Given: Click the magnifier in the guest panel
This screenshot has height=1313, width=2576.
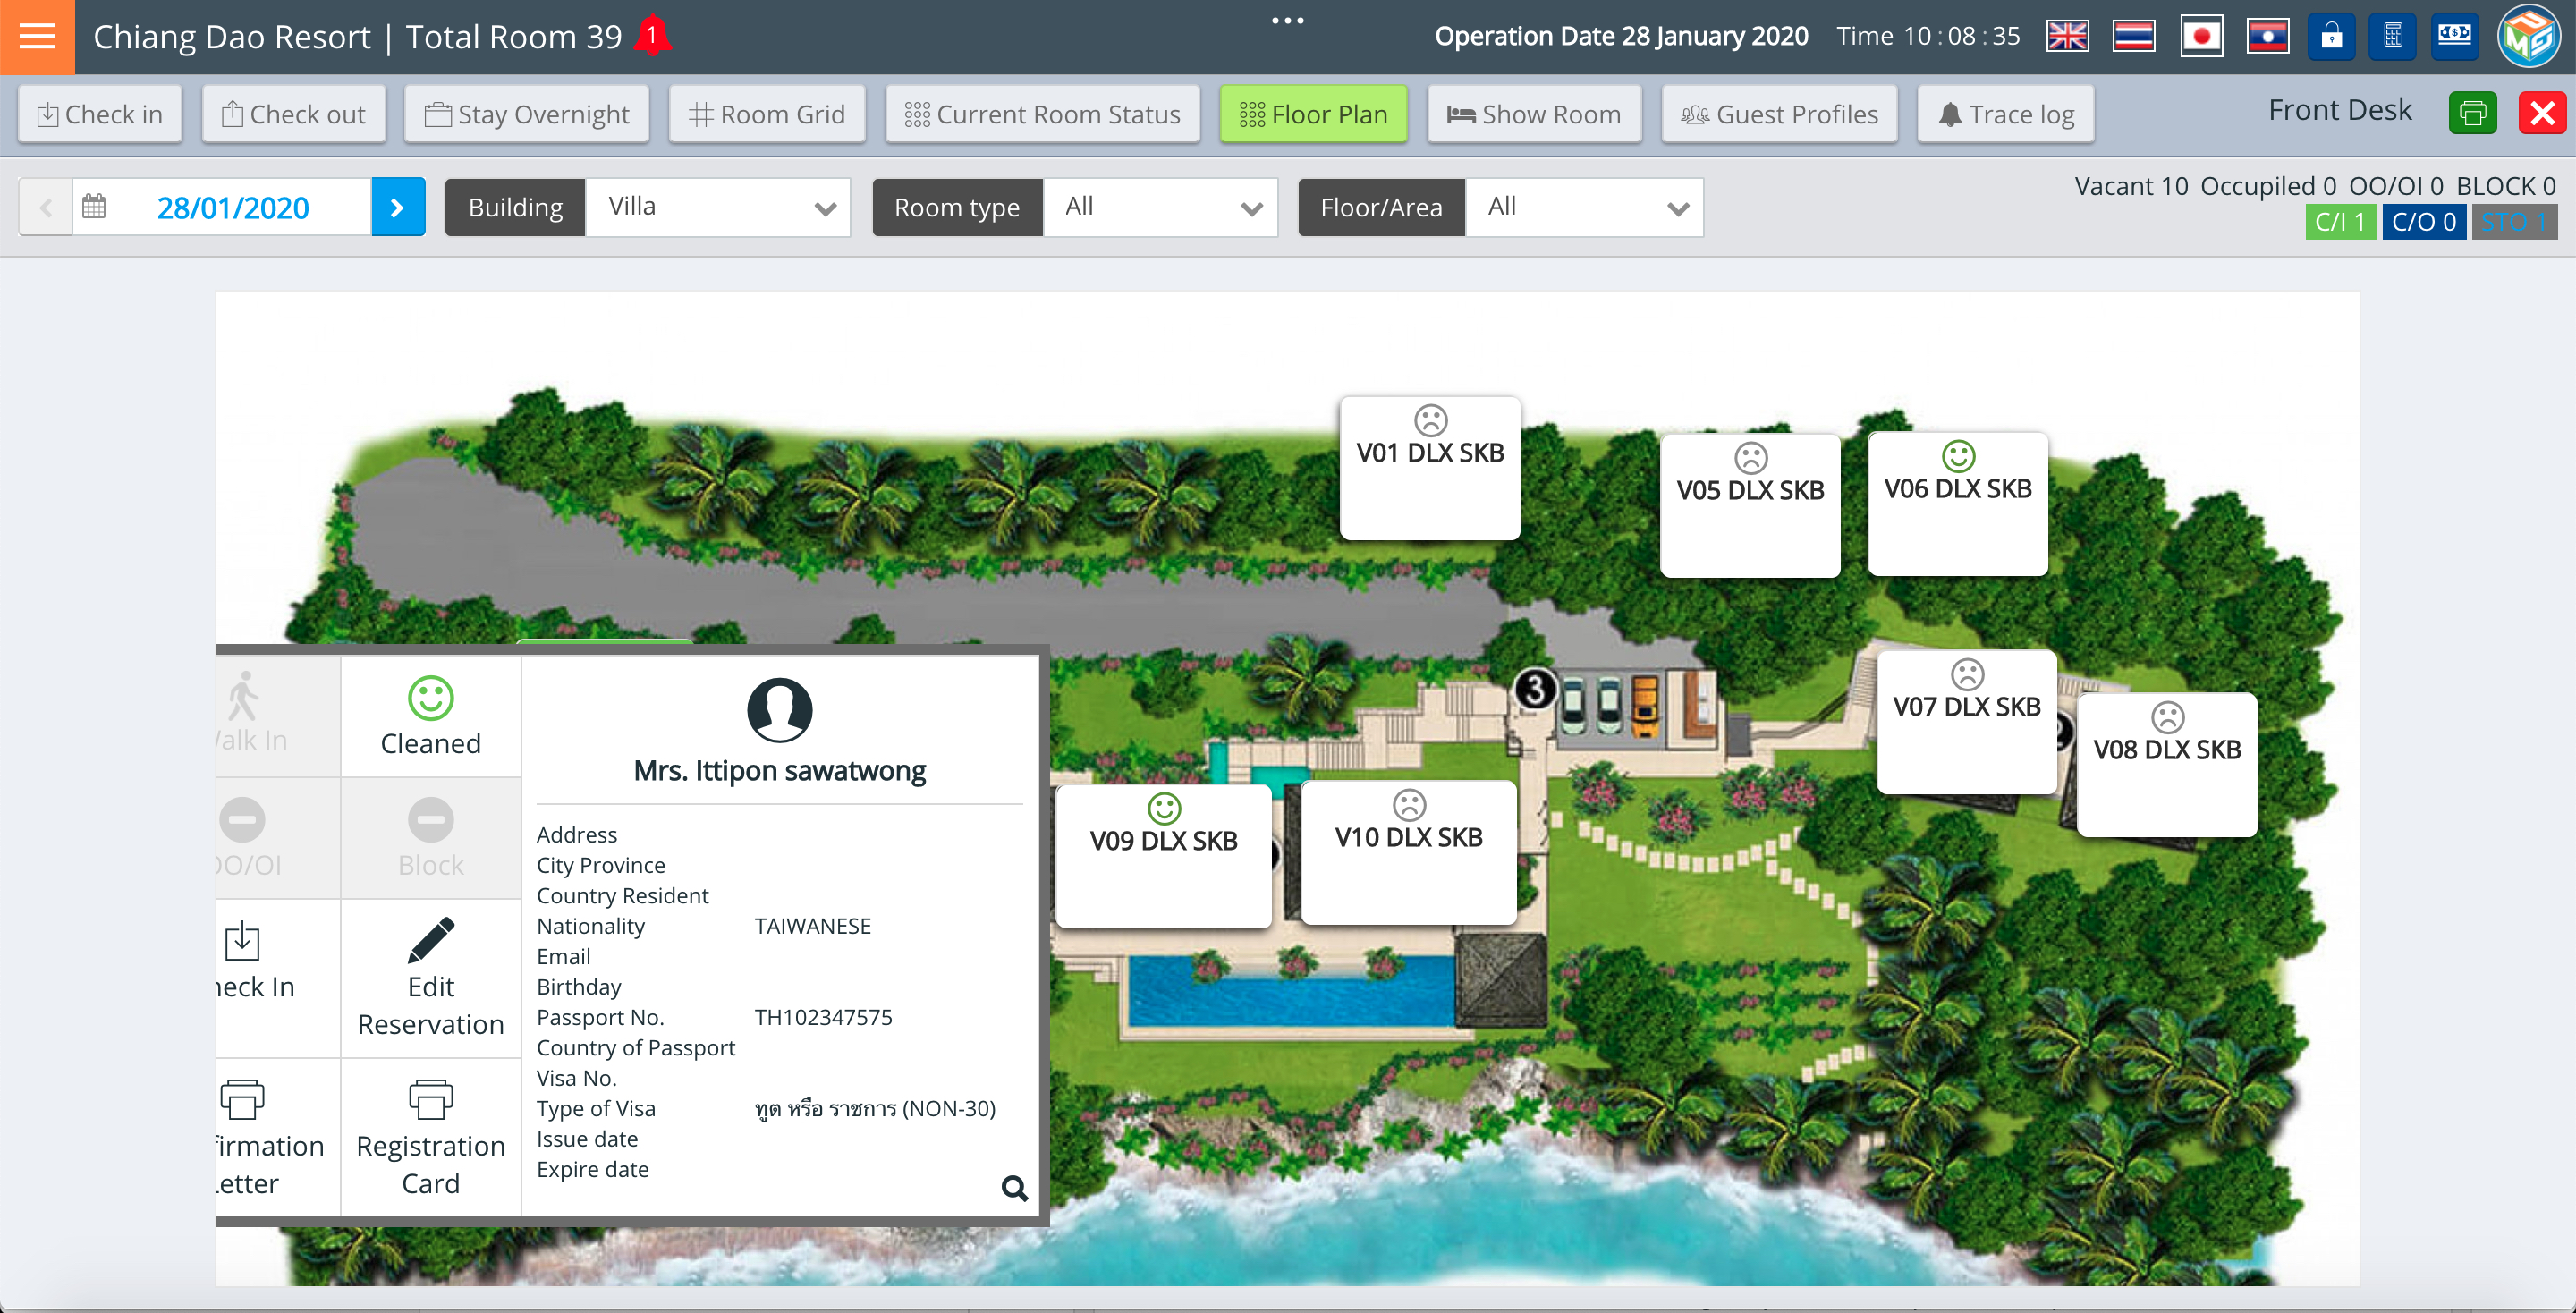Looking at the screenshot, I should pos(1014,1188).
